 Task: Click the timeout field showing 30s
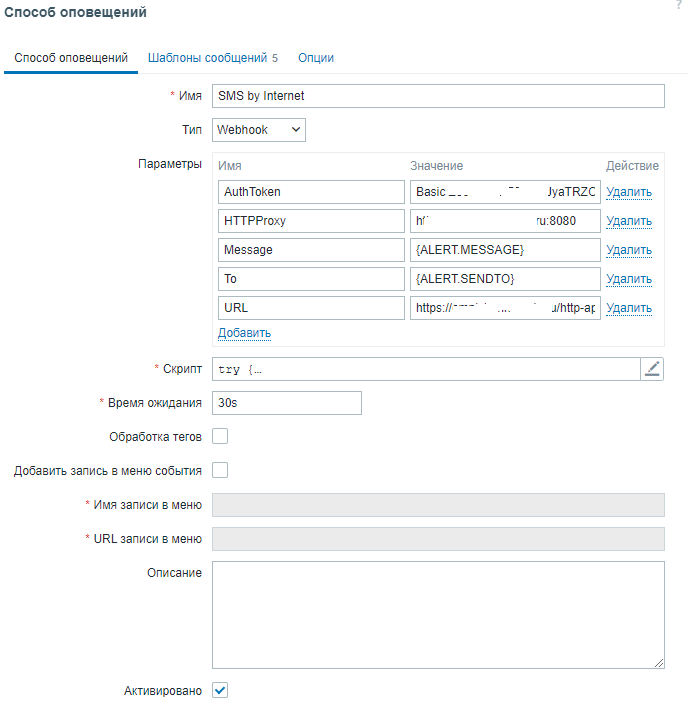tap(286, 403)
